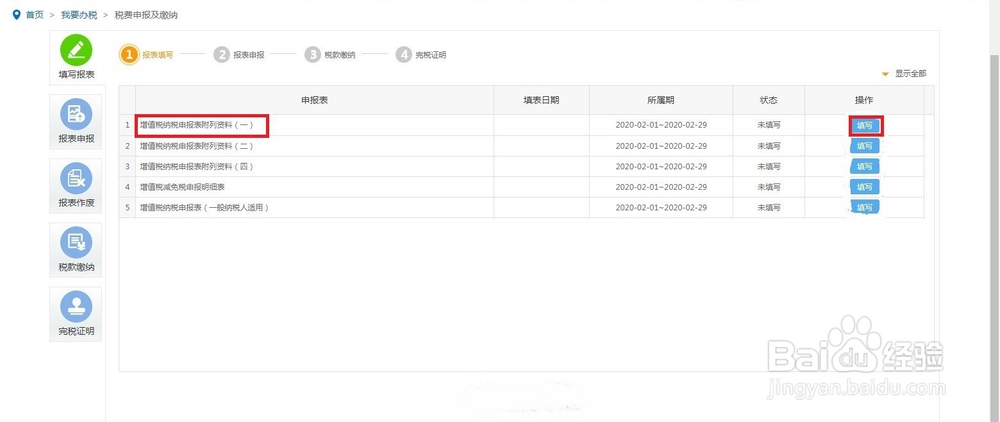Click 填写 for 附列资料（二）
The height and width of the screenshot is (422, 1000).
tap(865, 146)
